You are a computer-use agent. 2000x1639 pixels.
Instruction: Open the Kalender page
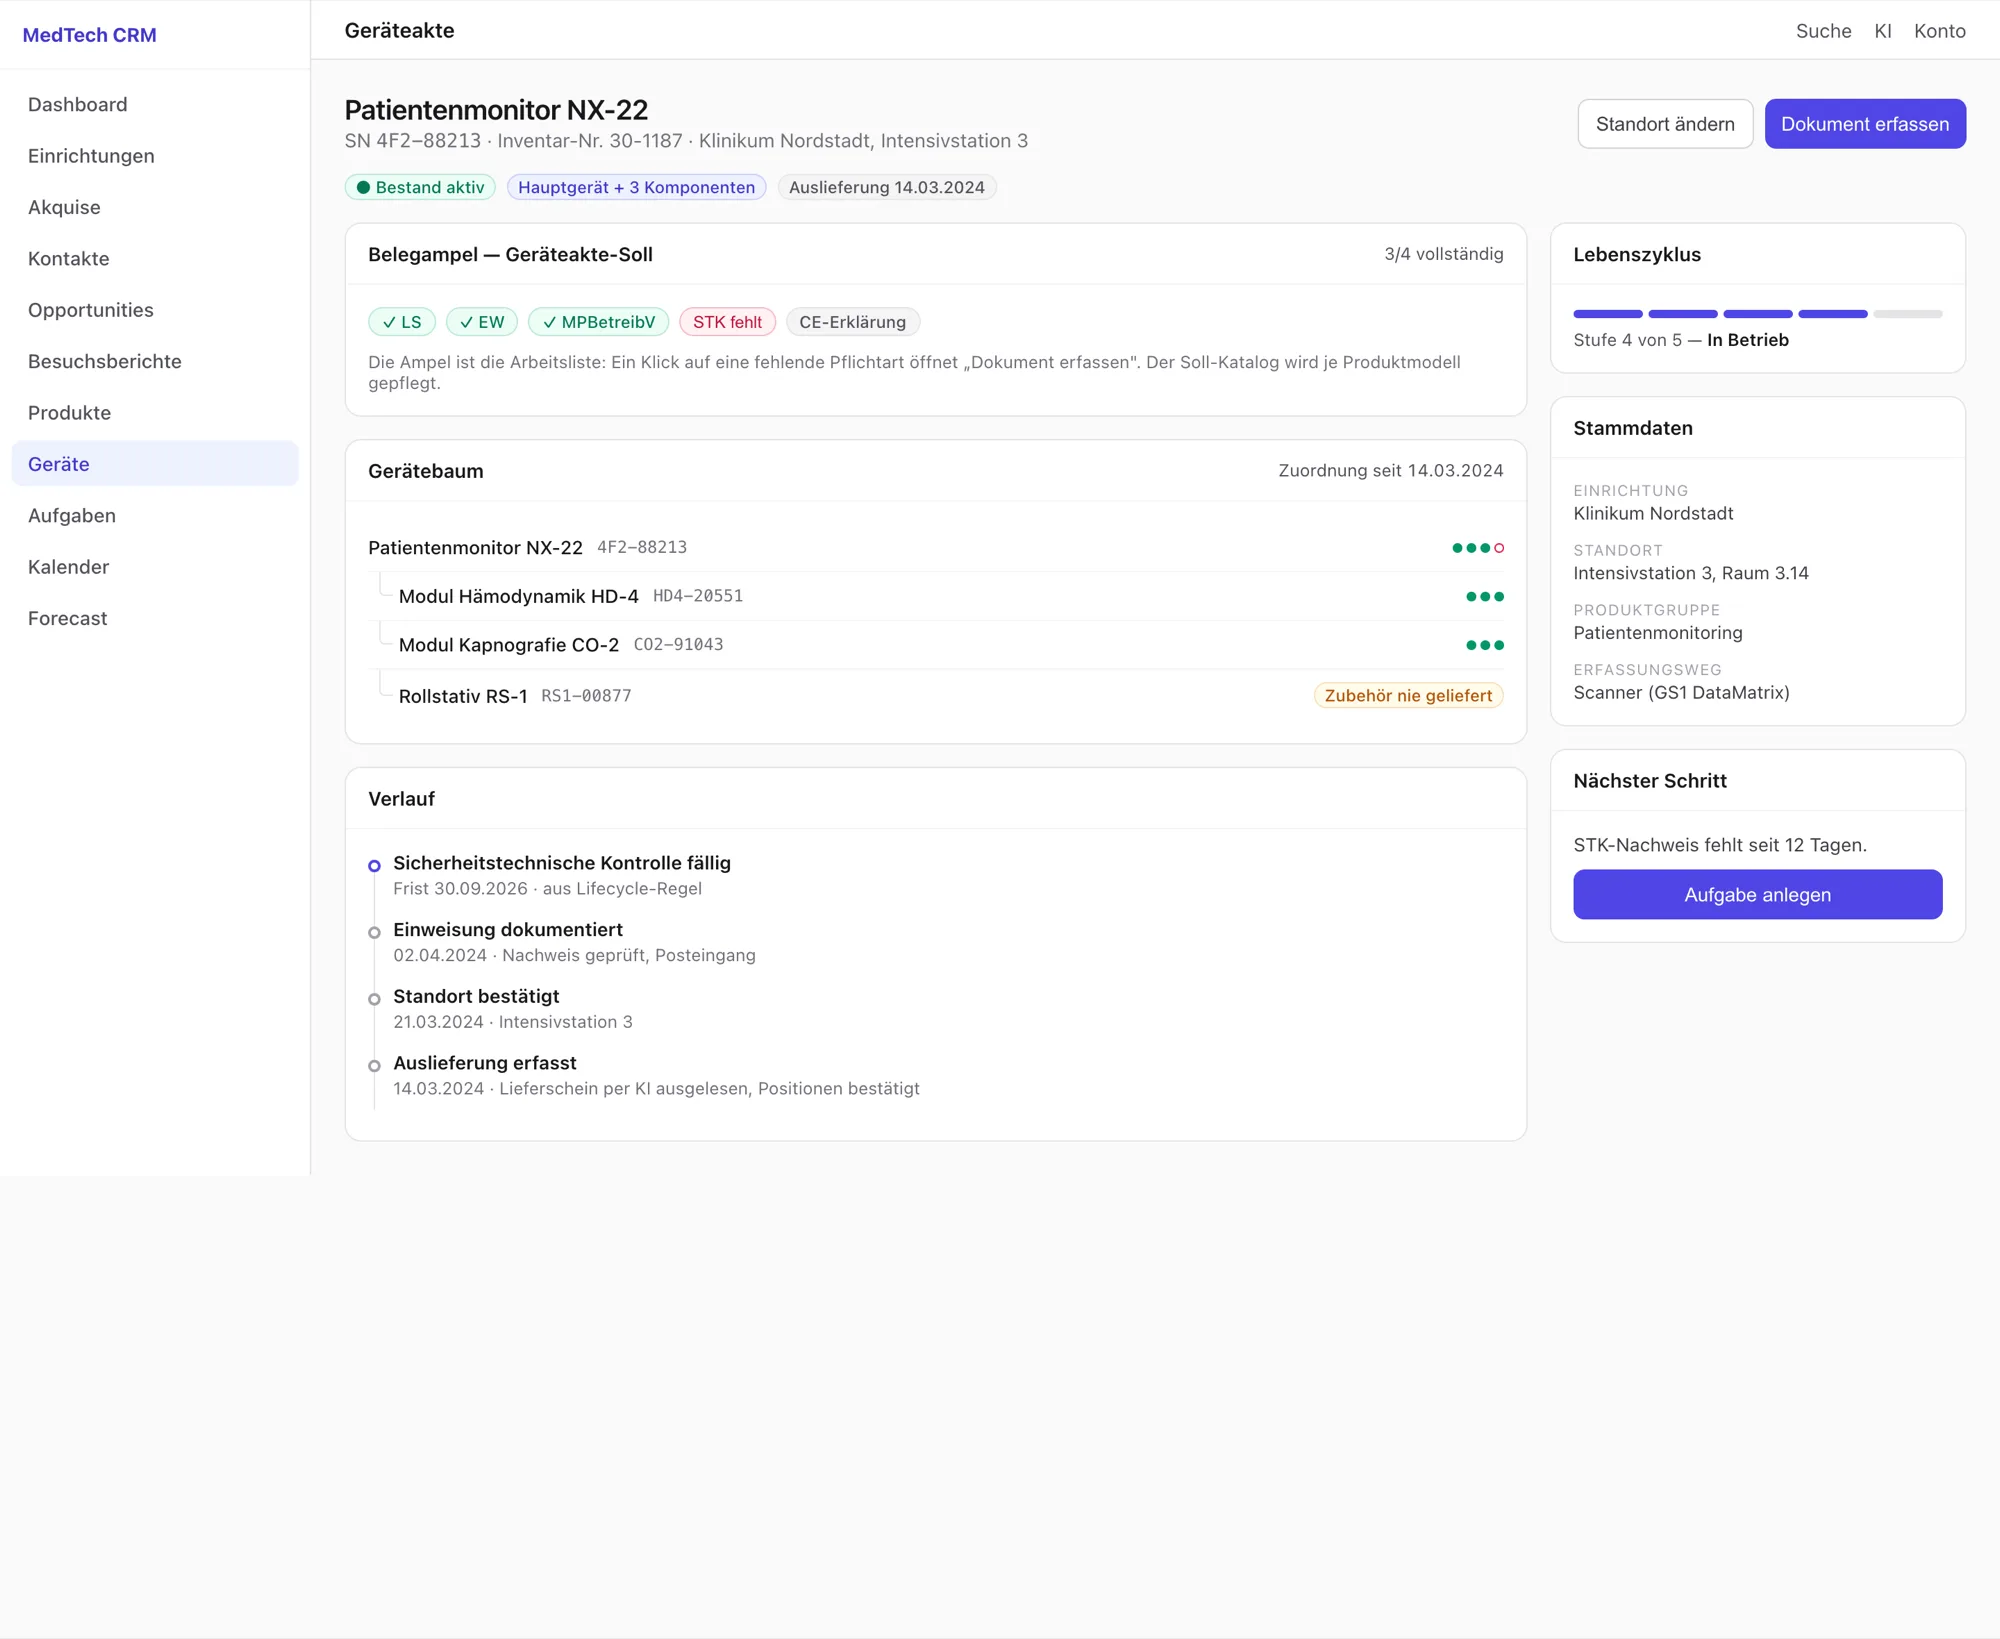(x=155, y=567)
